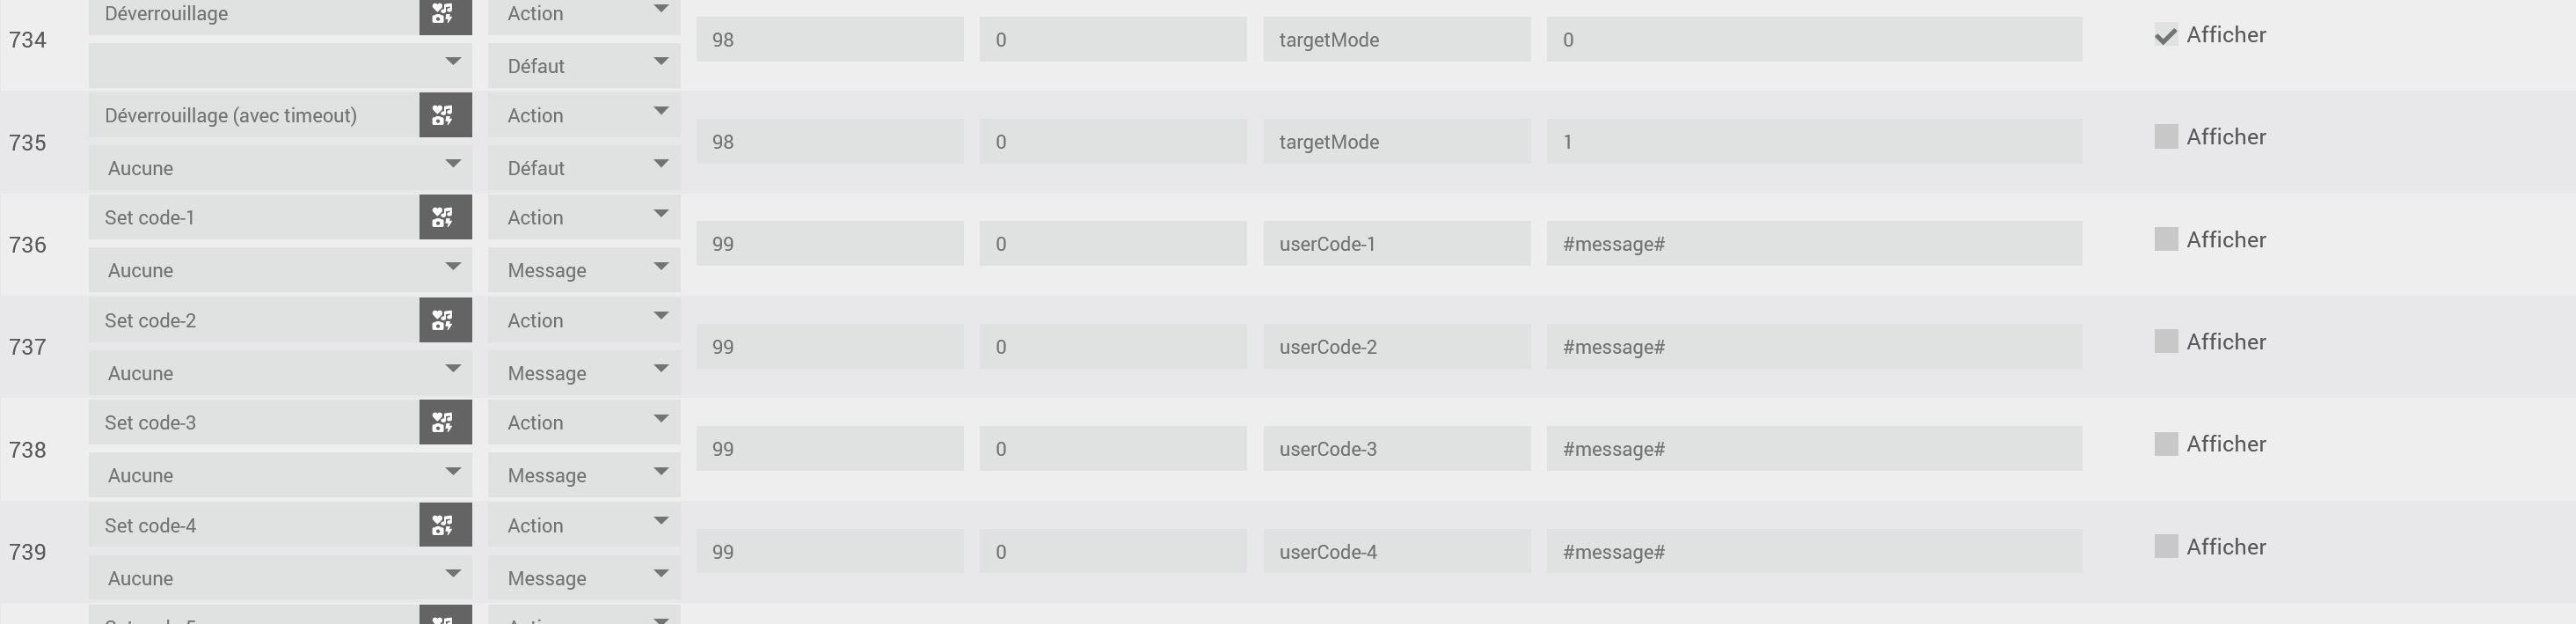The height and width of the screenshot is (624, 2576).
Task: Focus the userCode-1 input field
Action: click(1396, 244)
